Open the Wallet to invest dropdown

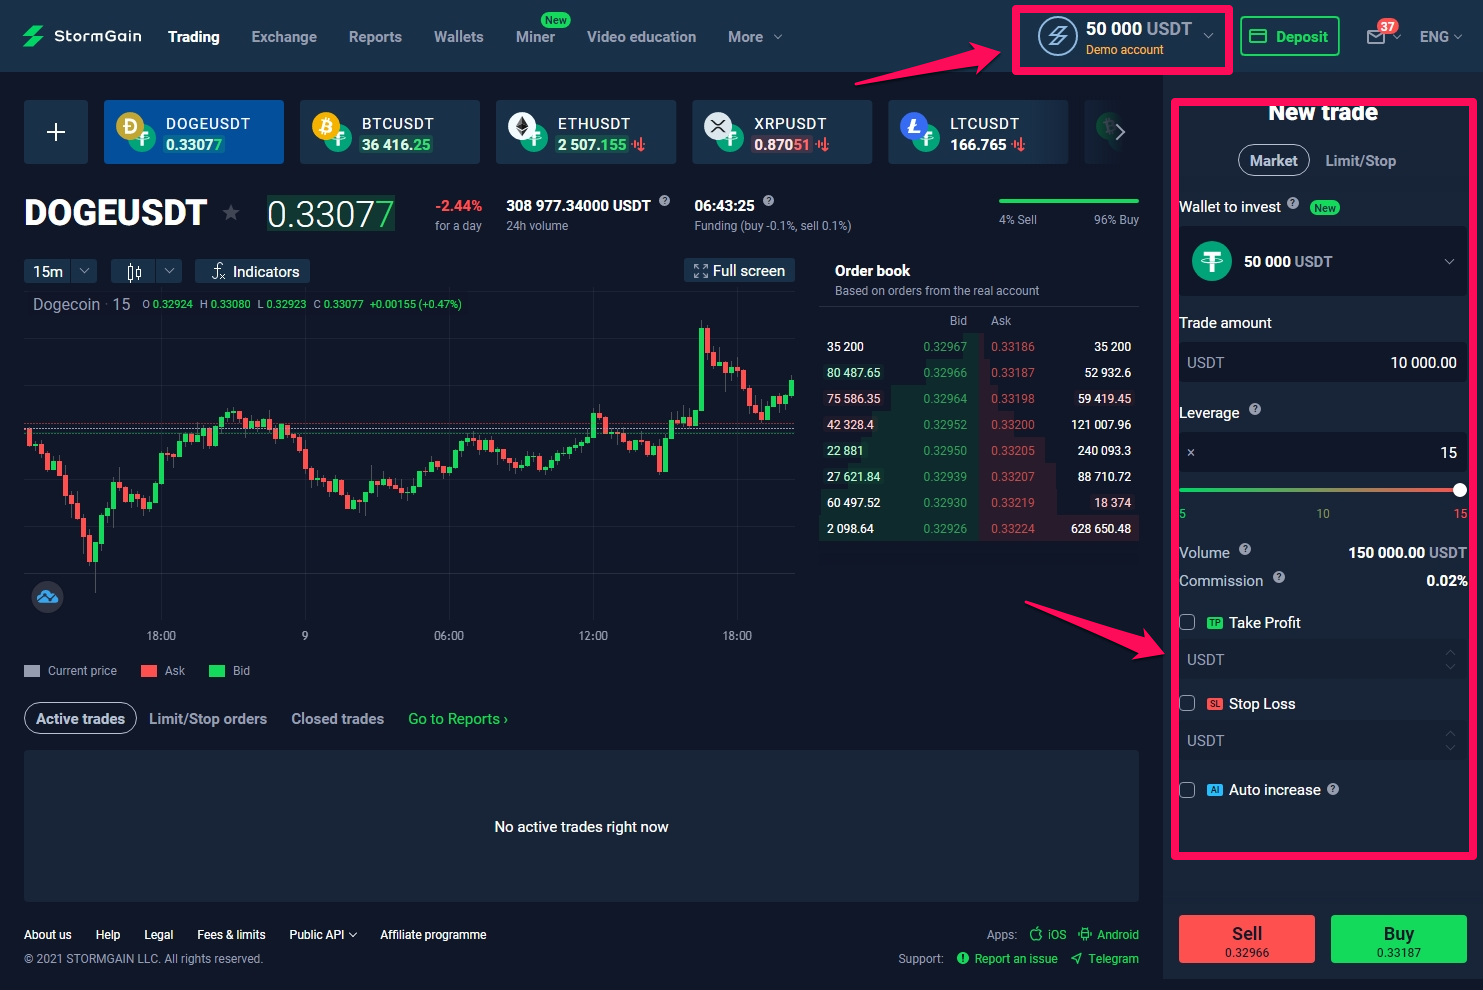(1323, 261)
